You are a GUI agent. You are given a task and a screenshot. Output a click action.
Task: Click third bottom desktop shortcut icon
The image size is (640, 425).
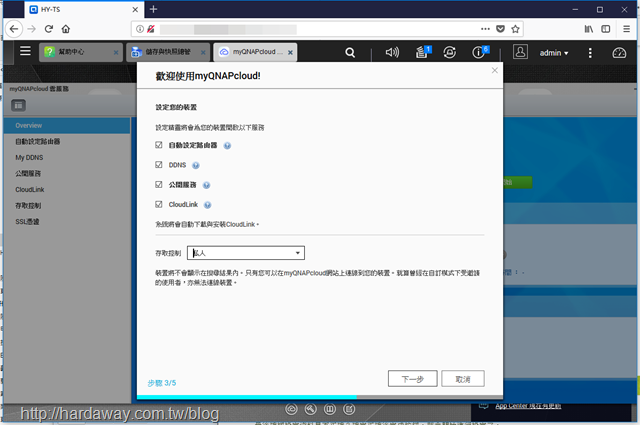[x=330, y=409]
